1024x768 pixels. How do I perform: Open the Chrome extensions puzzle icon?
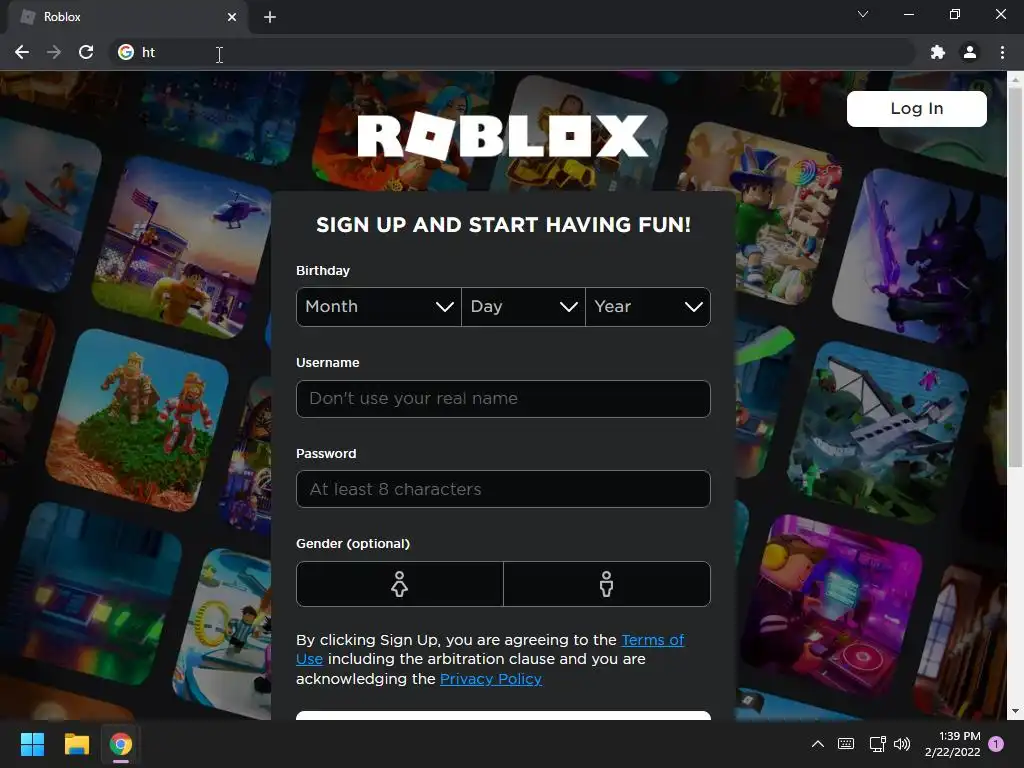click(938, 52)
